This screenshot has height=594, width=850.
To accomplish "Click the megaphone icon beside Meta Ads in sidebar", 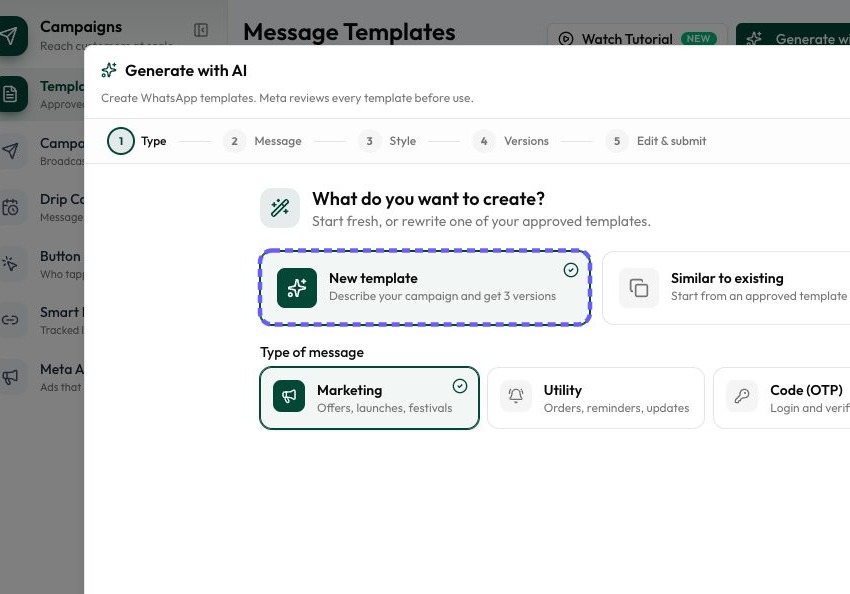I will [10, 377].
